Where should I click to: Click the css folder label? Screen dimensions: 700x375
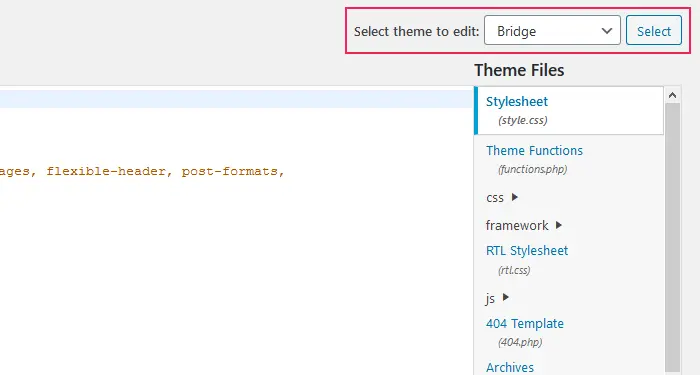pyautogui.click(x=495, y=198)
